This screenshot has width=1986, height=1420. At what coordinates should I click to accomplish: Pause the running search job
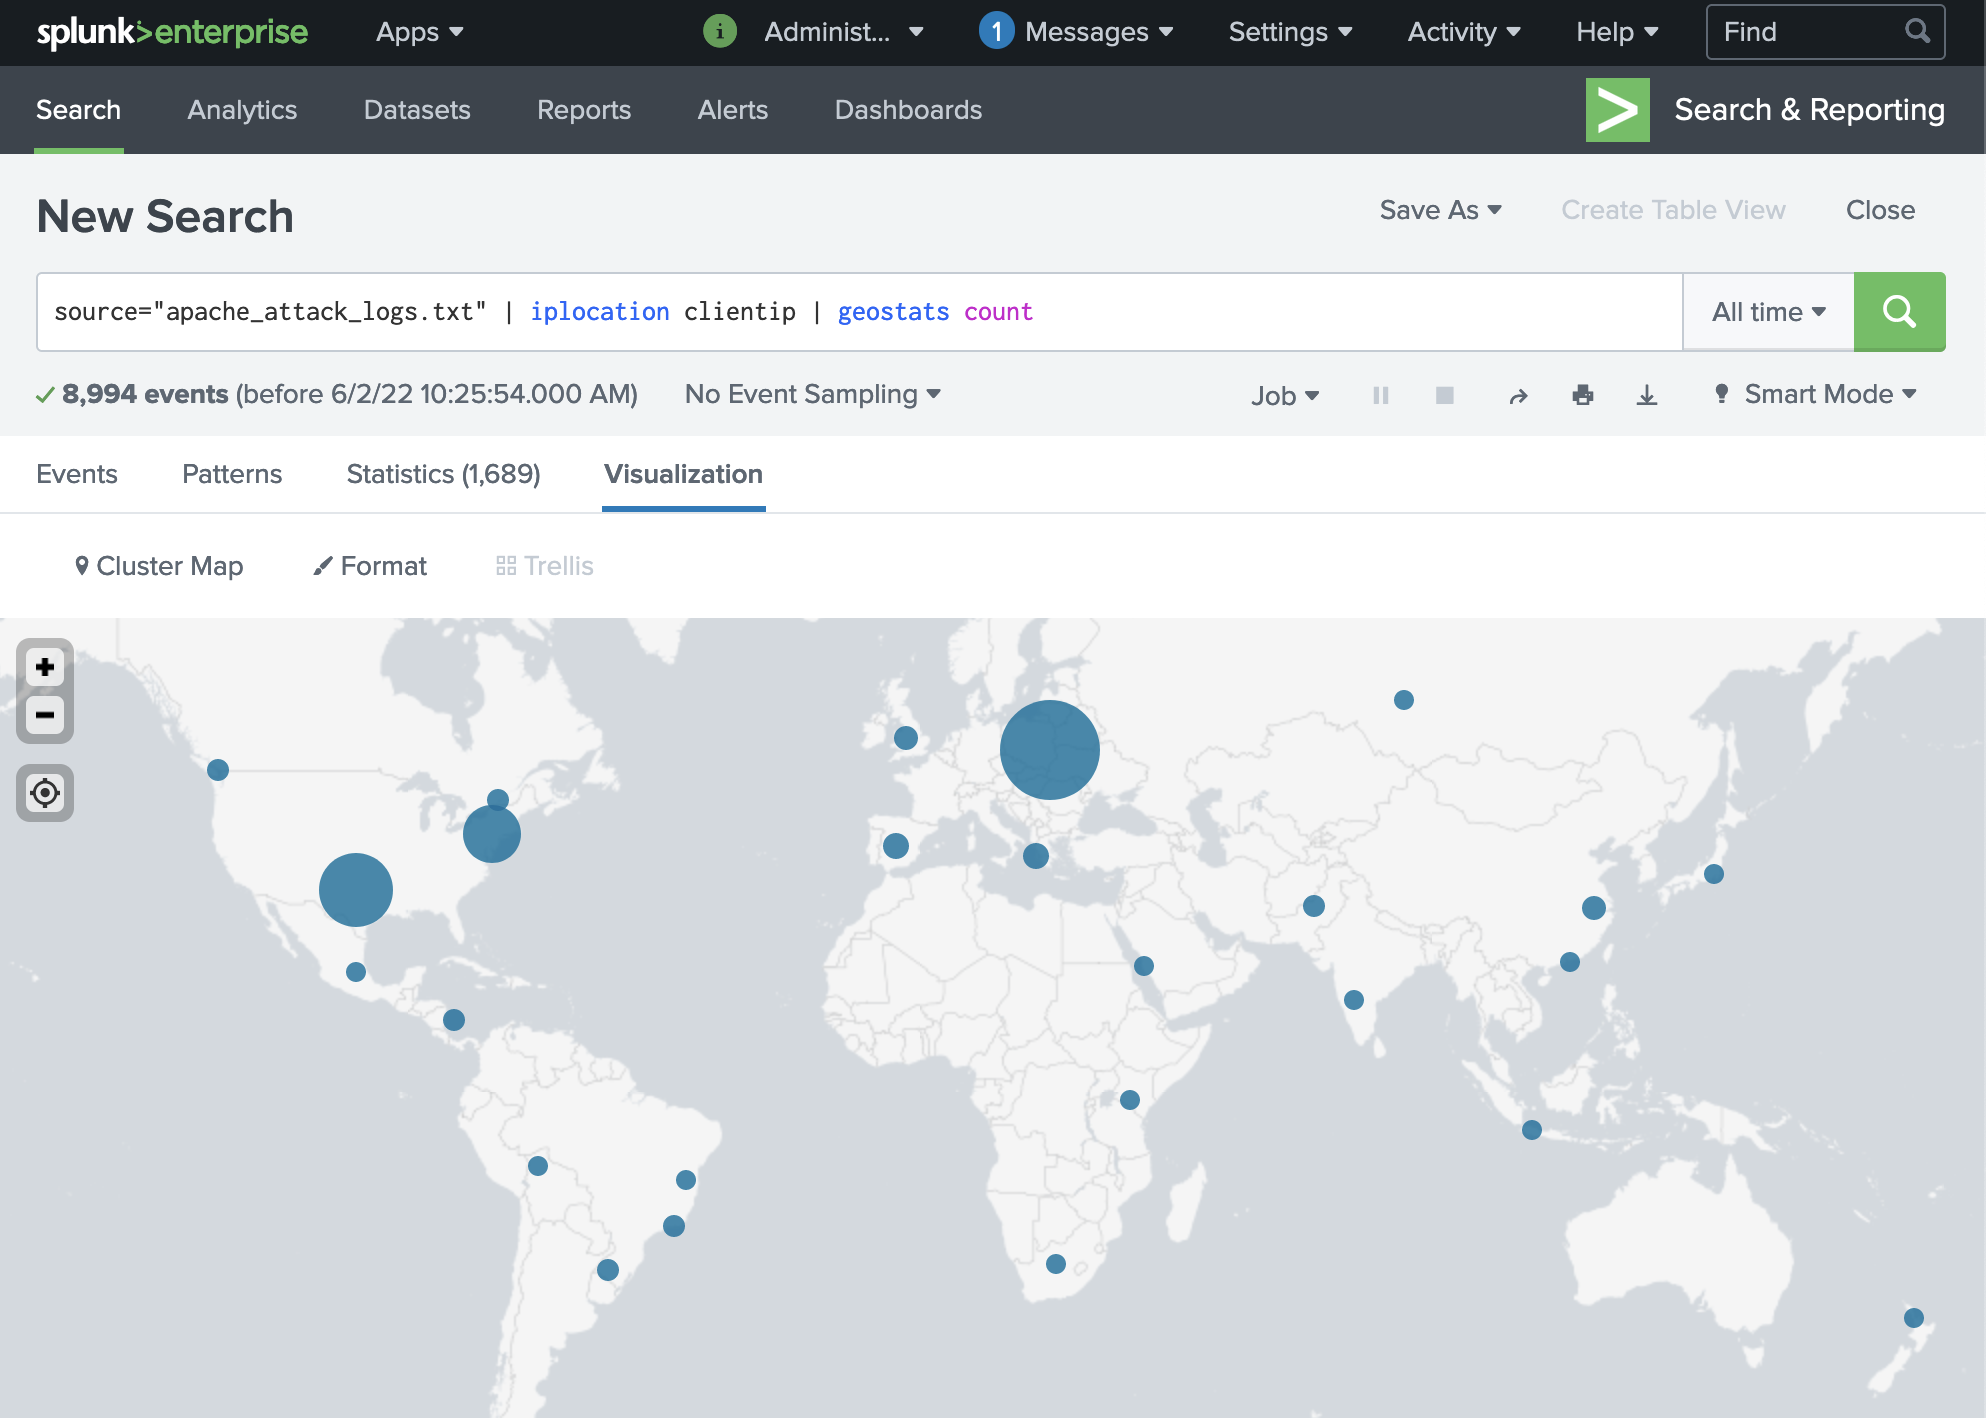tap(1380, 395)
